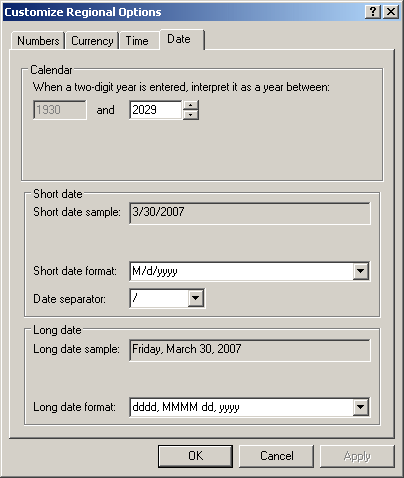The width and height of the screenshot is (404, 478).
Task: Click the disabled 1930 year field
Action: 60,110
